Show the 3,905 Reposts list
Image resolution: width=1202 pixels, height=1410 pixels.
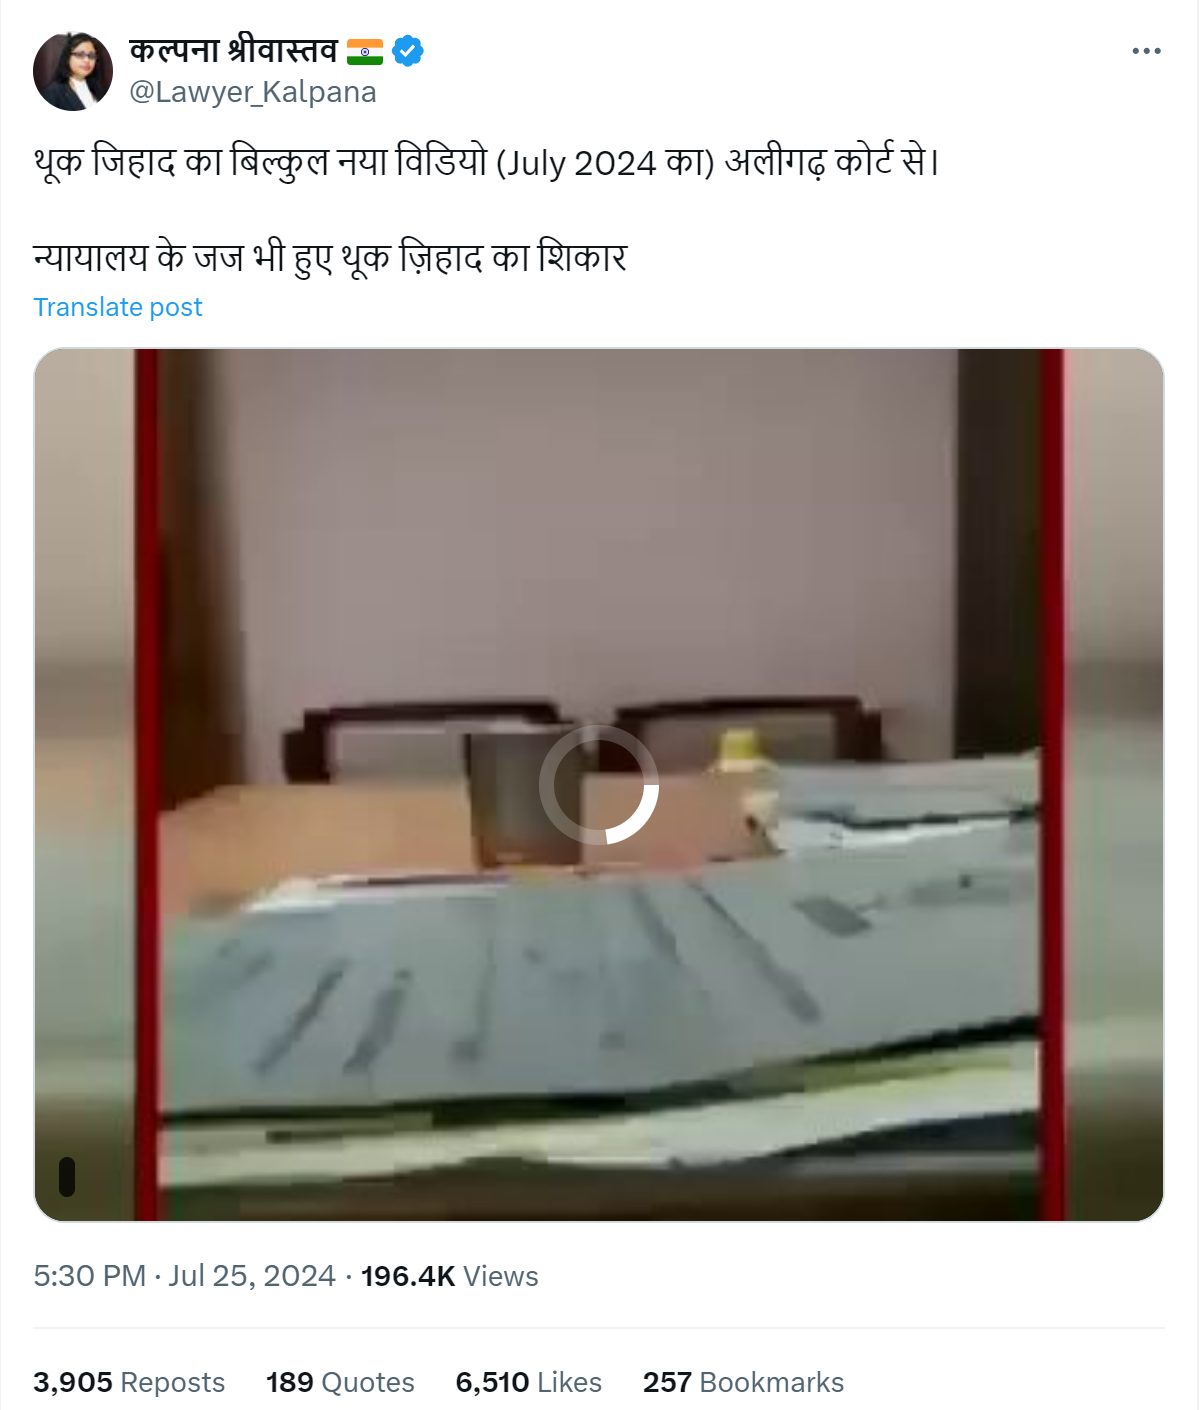pos(129,1382)
